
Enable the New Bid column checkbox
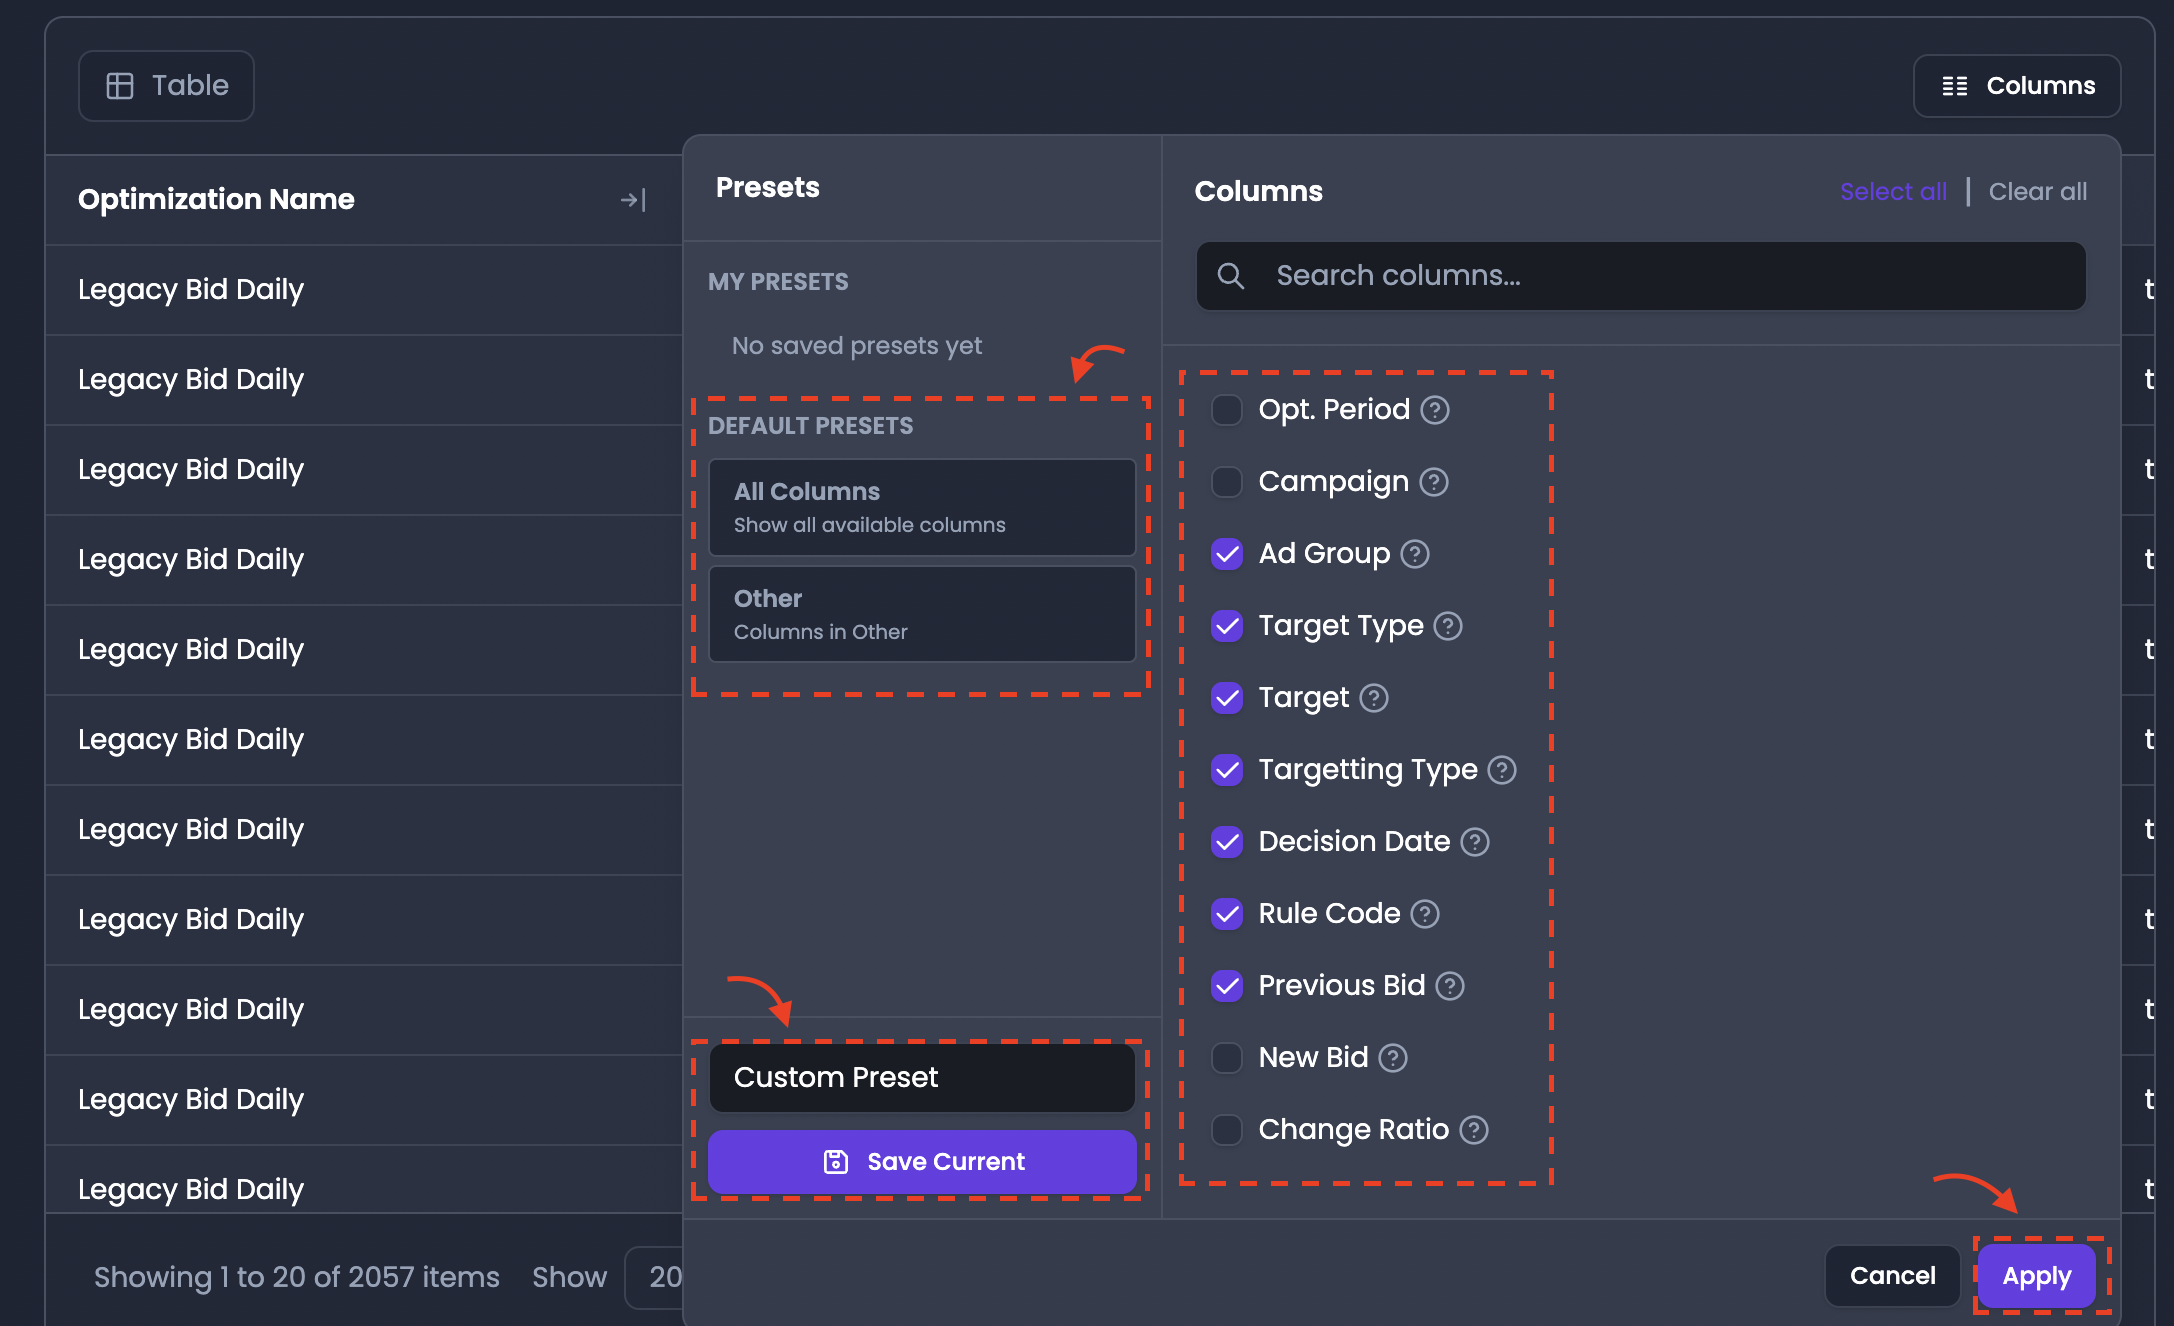1227,1058
